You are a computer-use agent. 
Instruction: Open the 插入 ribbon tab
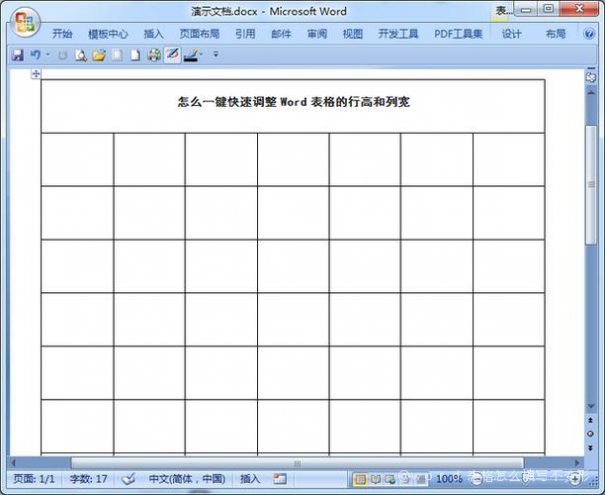pos(154,34)
